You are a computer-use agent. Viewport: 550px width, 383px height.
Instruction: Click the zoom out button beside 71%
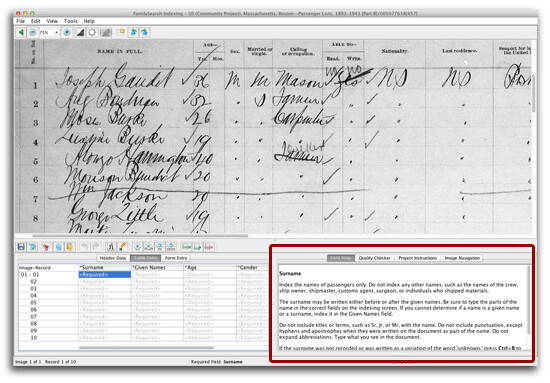pos(33,33)
